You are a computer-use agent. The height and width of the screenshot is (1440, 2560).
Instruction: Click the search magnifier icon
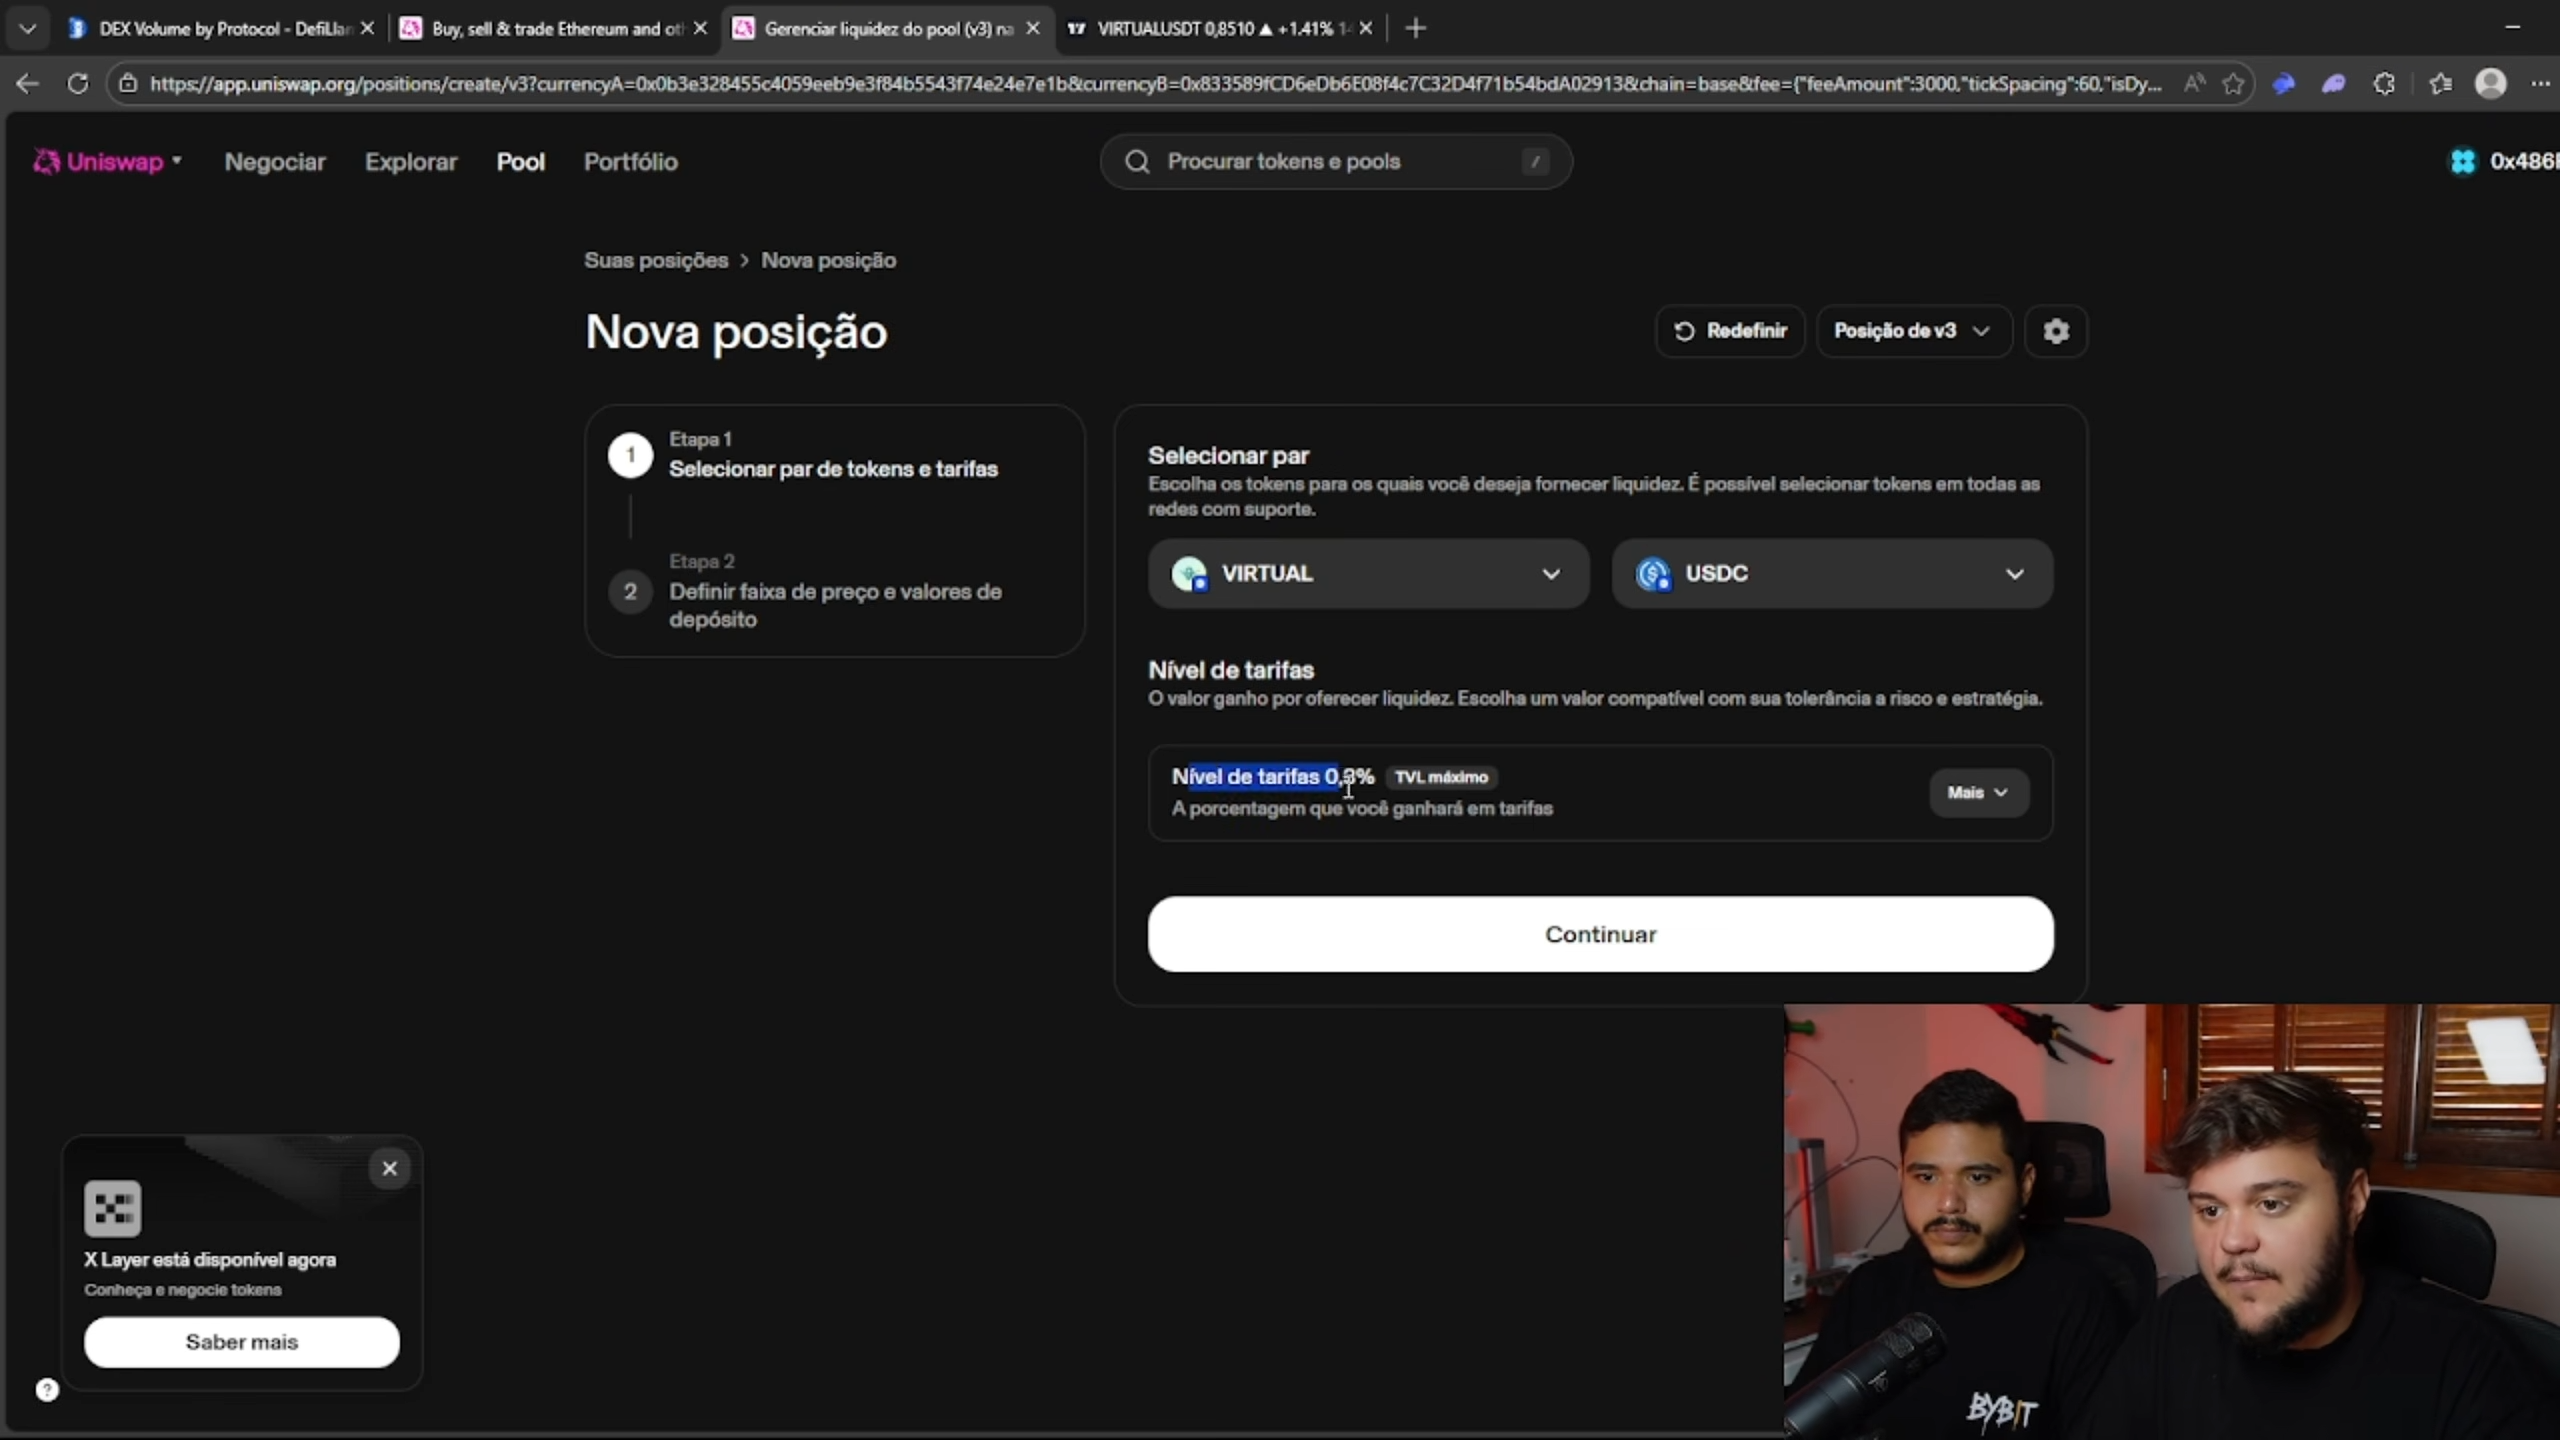click(x=1137, y=161)
